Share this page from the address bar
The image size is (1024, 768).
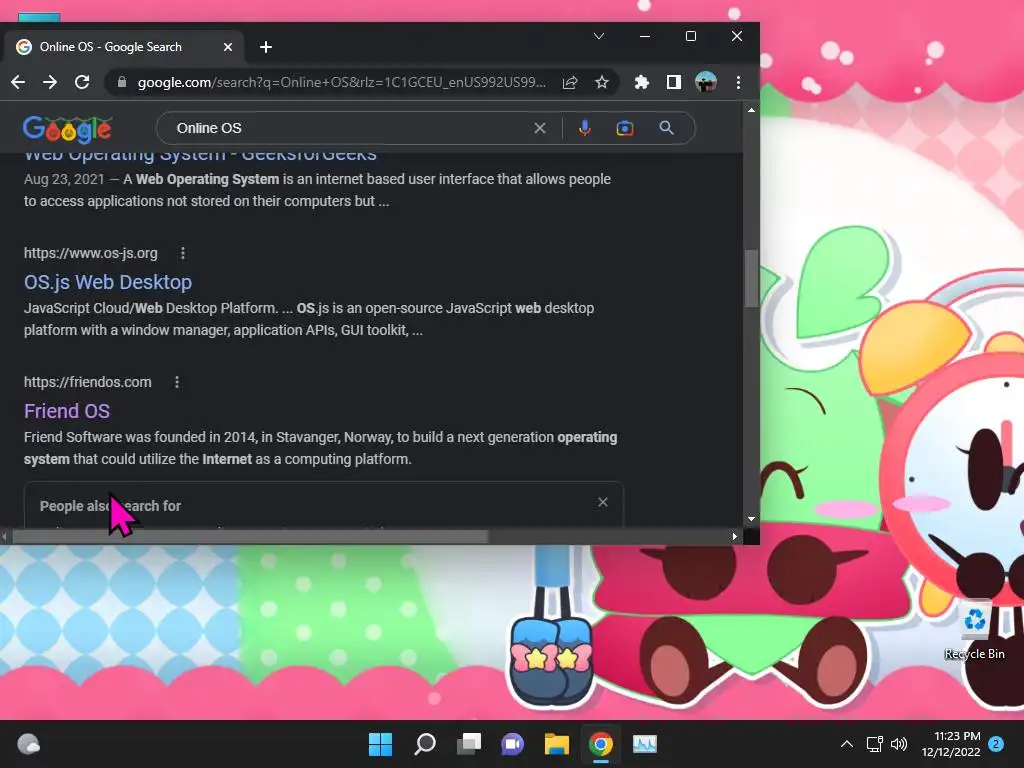570,82
